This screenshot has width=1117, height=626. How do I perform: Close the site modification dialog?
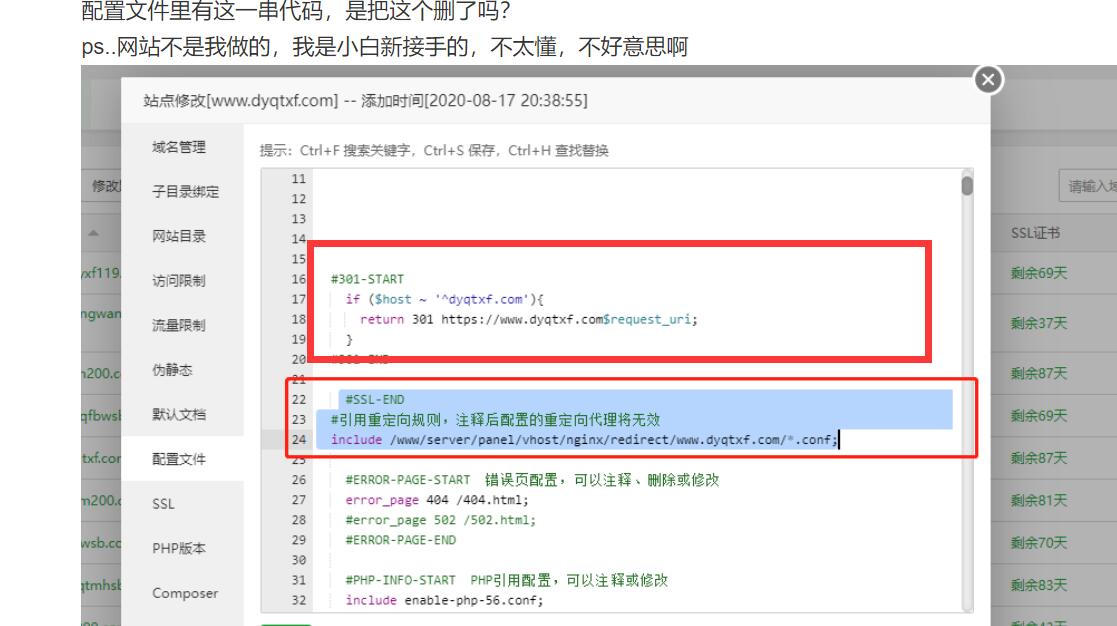click(x=988, y=81)
